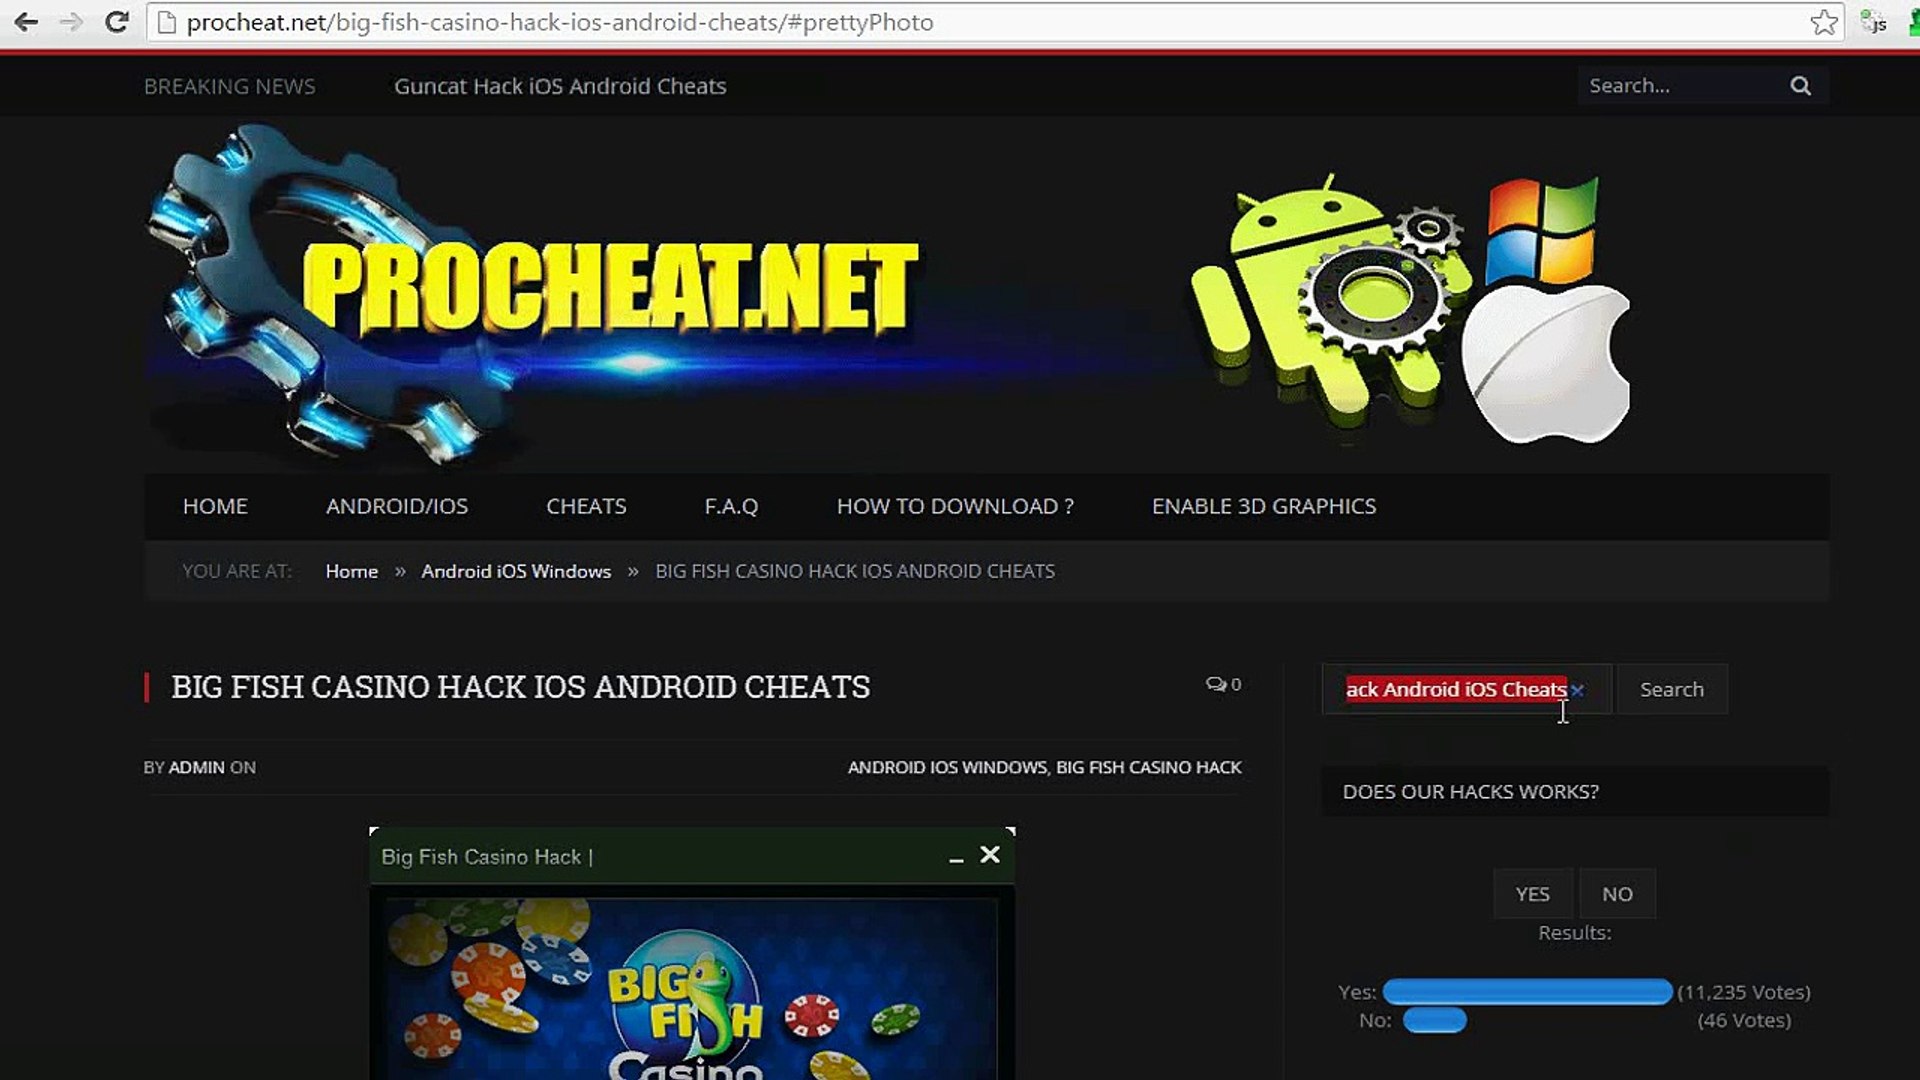Clear sidebar search with the x icon
This screenshot has width=1920, height=1080.
coord(1577,690)
